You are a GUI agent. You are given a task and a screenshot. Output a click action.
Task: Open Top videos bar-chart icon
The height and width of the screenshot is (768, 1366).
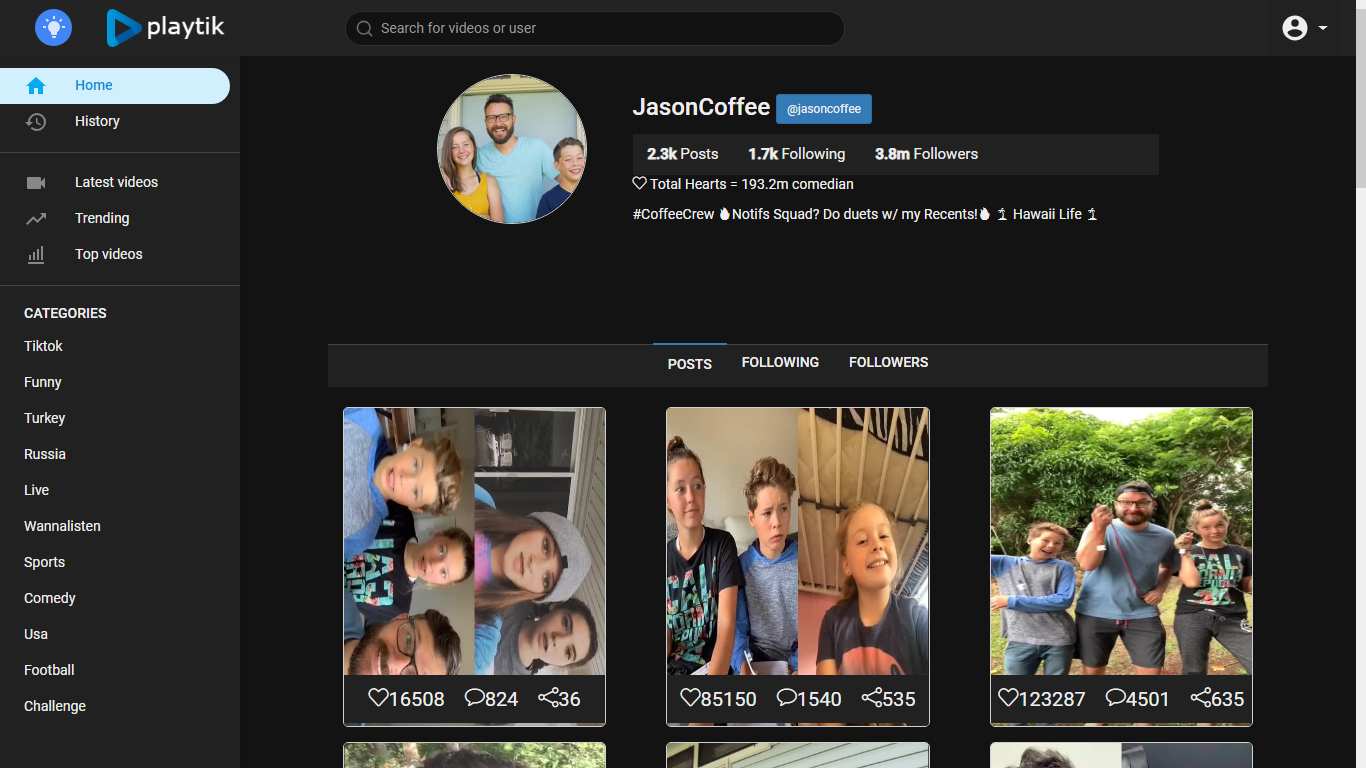pyautogui.click(x=36, y=254)
